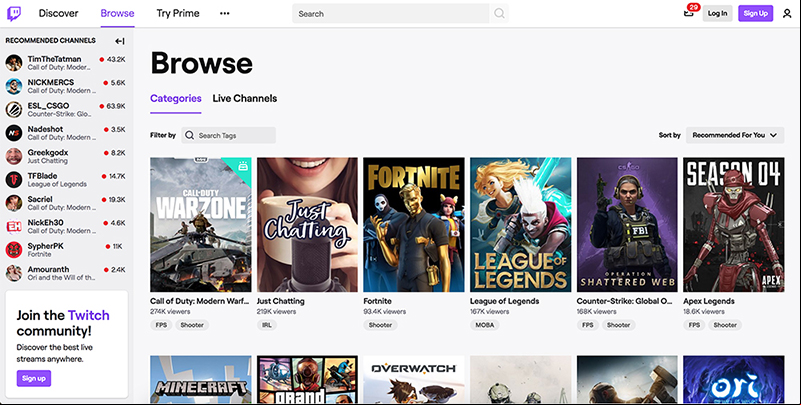Screen dimensions: 801x405
Task: Click the Apex Legends title link
Action: coord(709,301)
